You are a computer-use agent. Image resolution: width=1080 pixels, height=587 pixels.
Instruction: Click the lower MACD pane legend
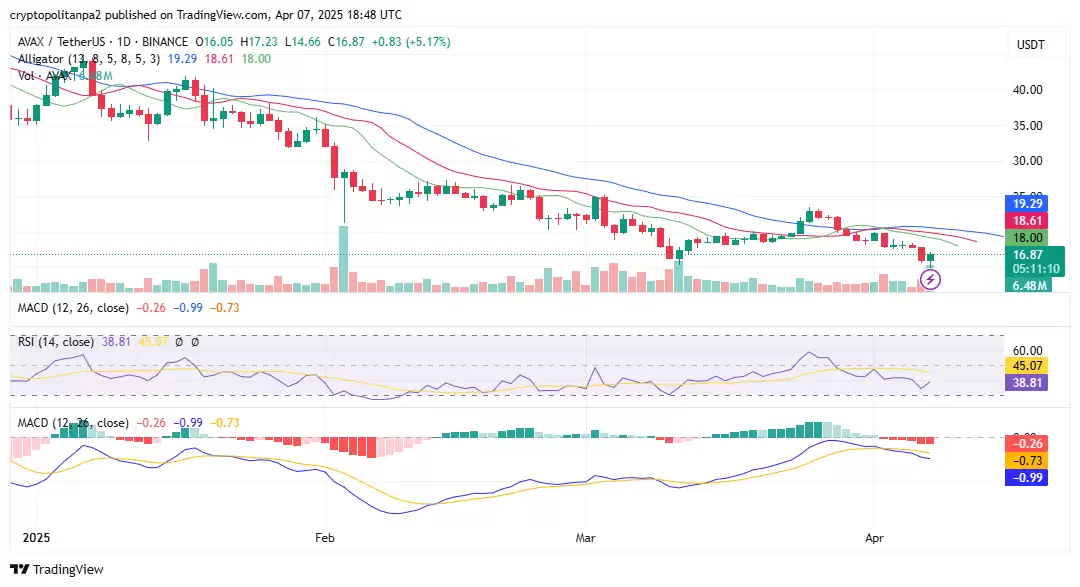(72, 423)
